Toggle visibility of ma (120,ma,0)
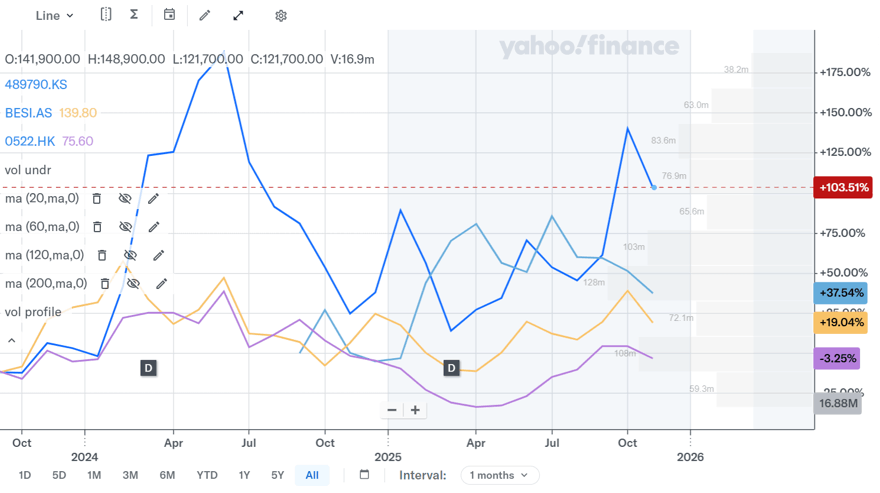Viewport: 880px width, 493px height. [130, 255]
